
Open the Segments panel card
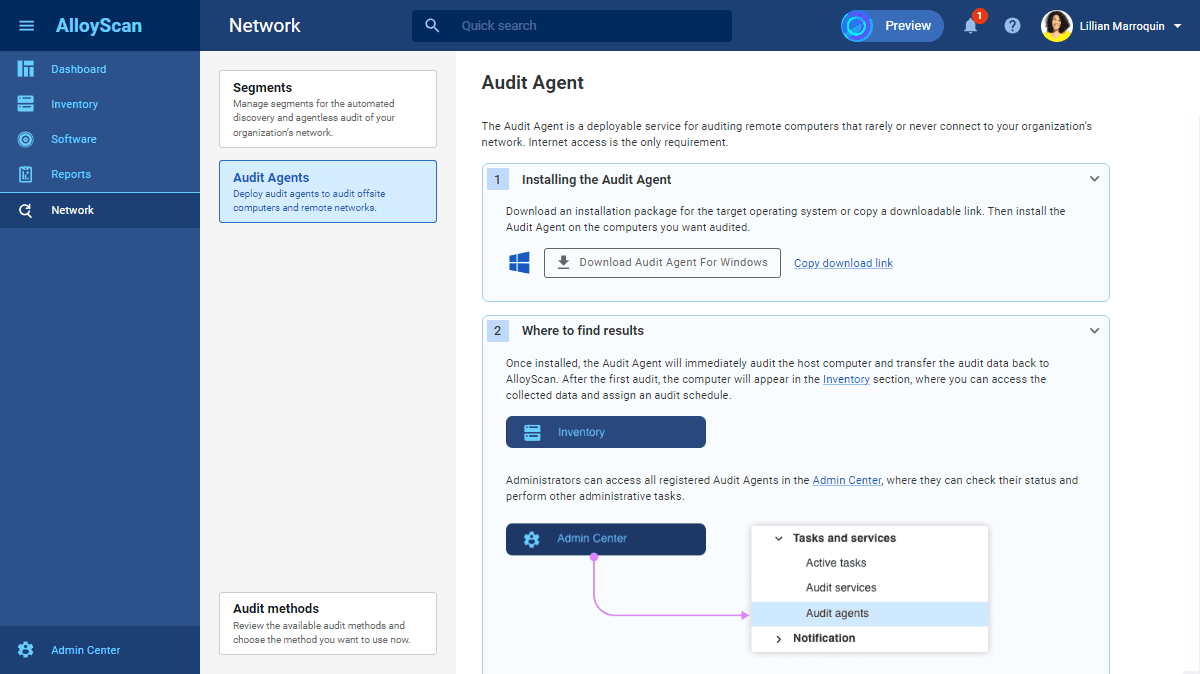(328, 109)
